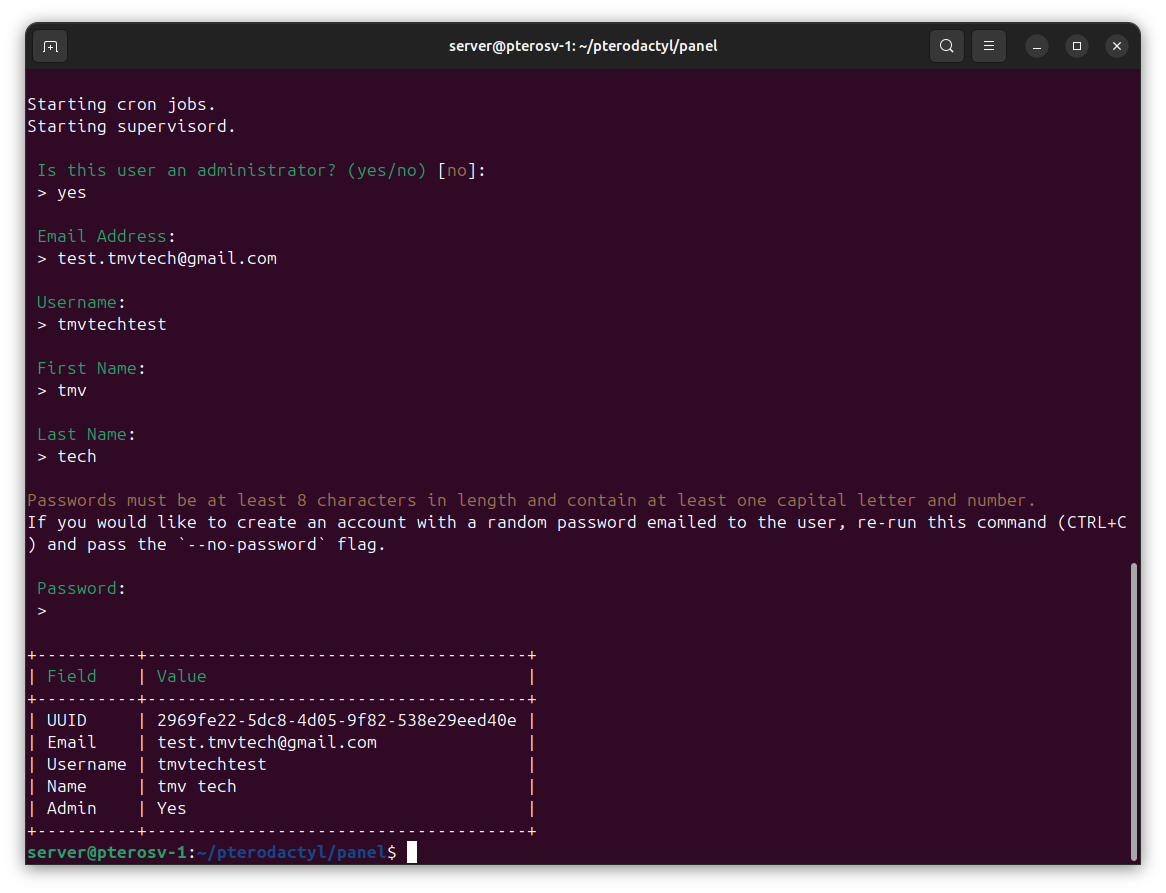
Task: Click the tab-with-plus icon top left
Action: [50, 45]
